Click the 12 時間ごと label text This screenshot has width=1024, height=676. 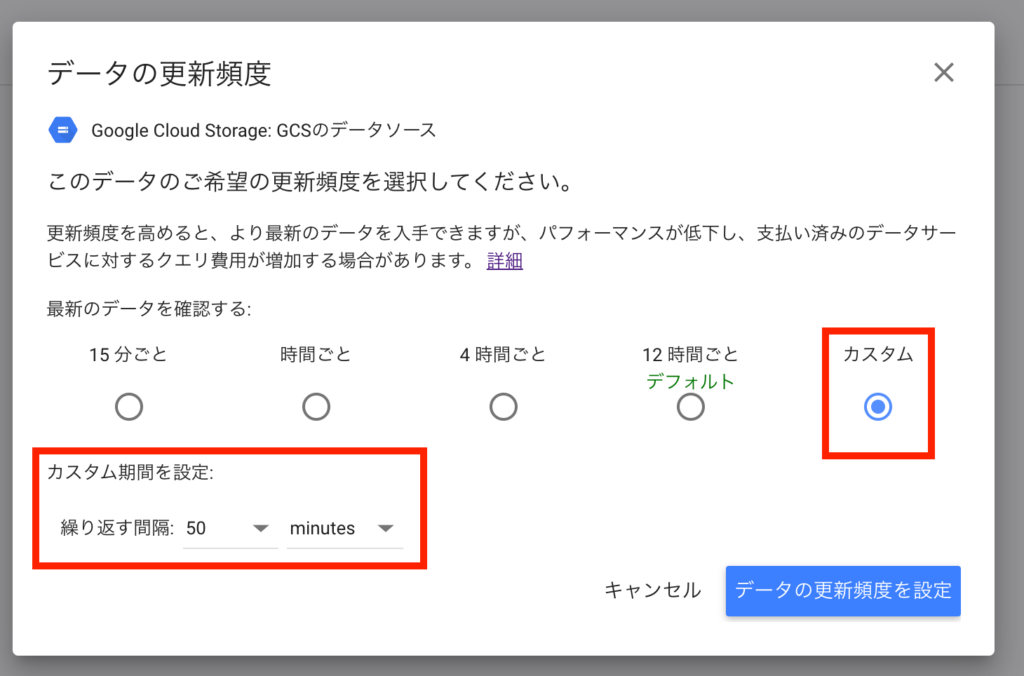(x=690, y=354)
